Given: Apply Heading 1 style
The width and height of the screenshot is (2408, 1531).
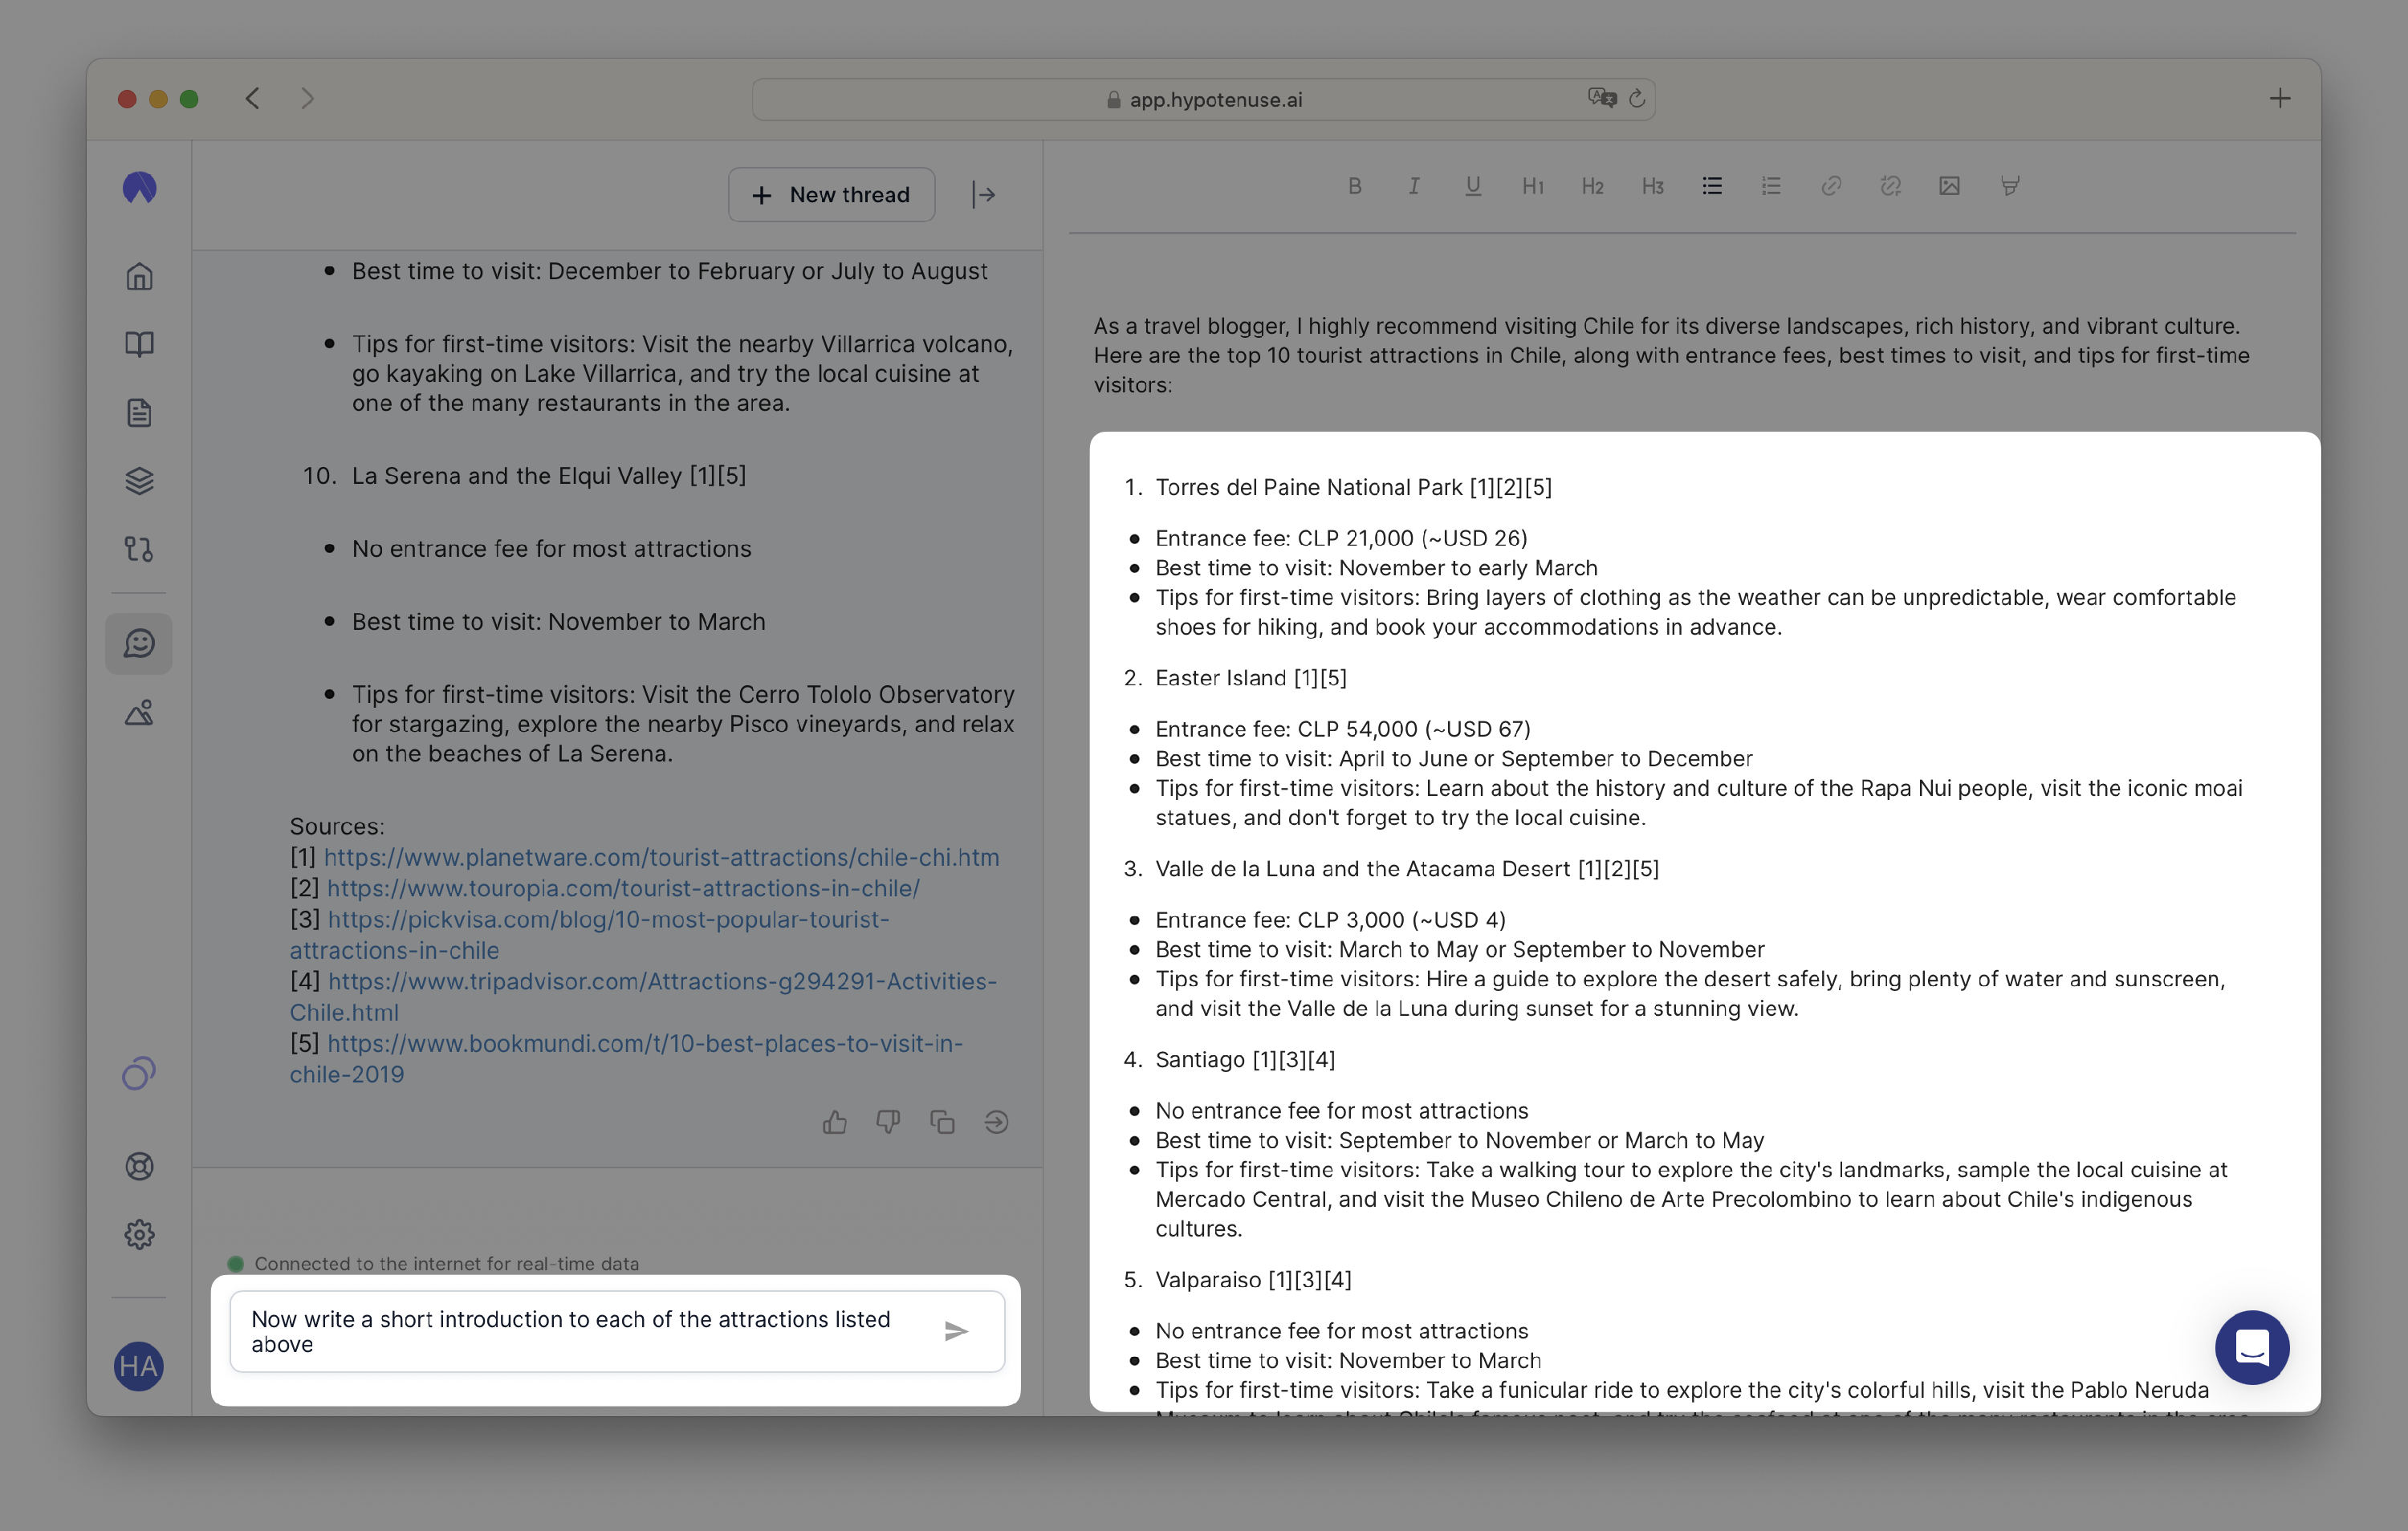Looking at the screenshot, I should [1532, 186].
